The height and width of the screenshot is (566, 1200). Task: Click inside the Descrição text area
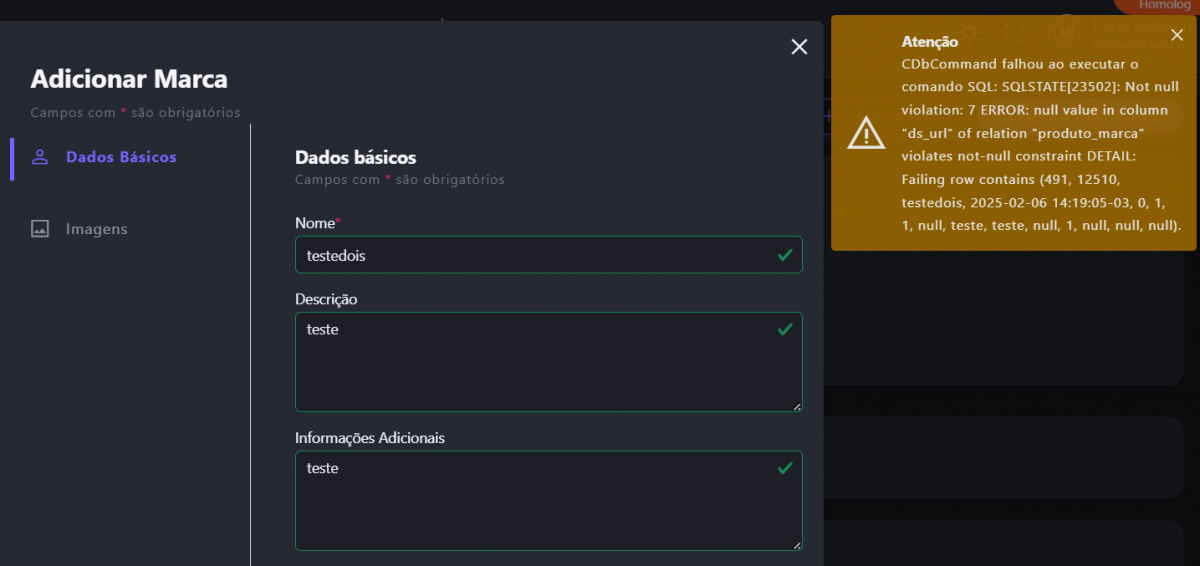point(530,365)
